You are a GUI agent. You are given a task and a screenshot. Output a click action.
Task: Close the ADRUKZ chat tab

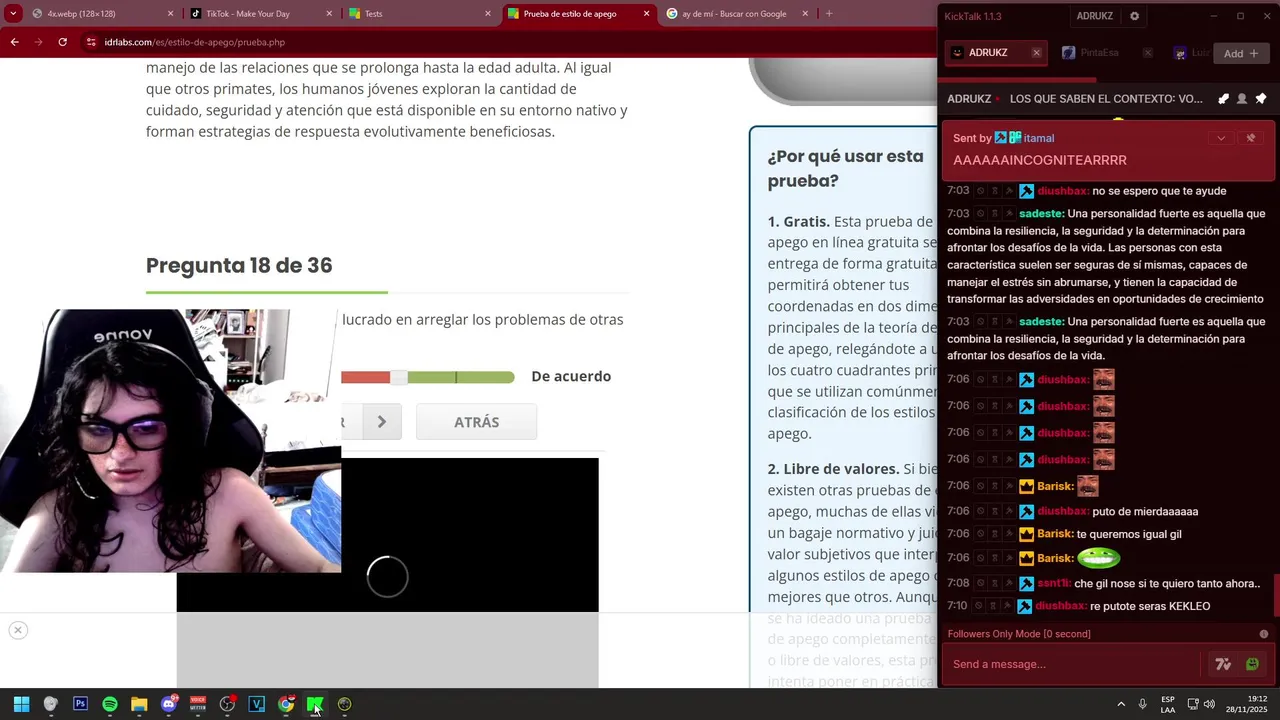point(1036,53)
